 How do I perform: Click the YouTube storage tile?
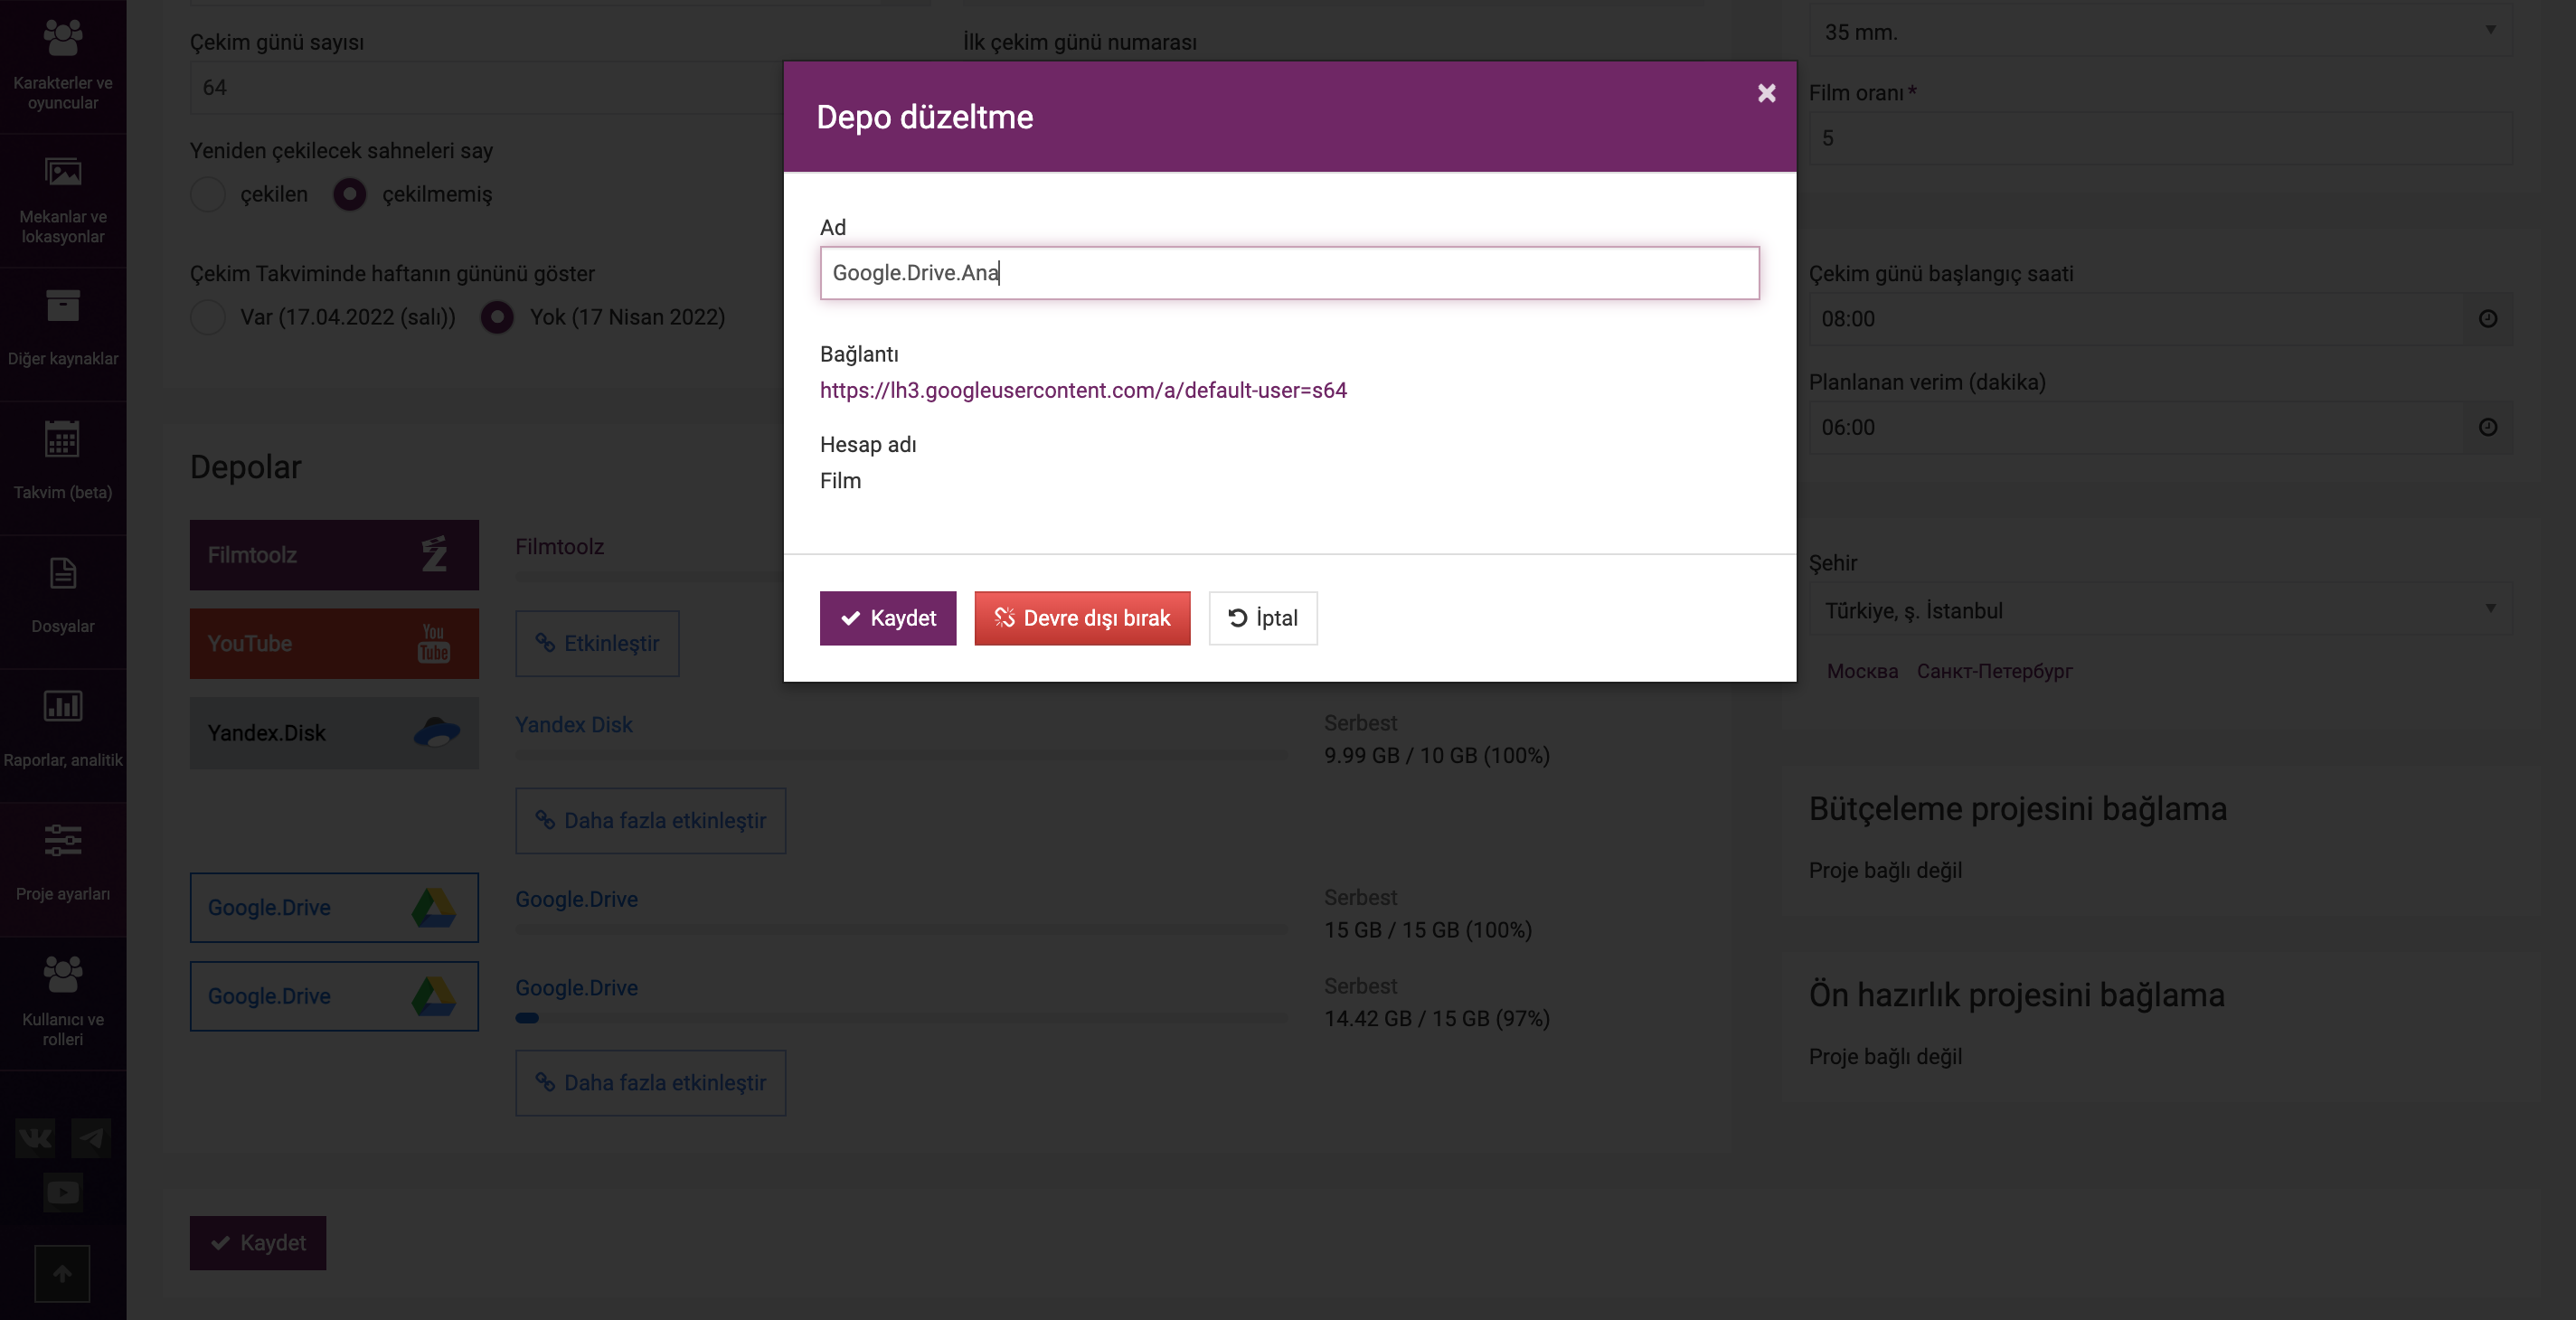pyautogui.click(x=334, y=644)
